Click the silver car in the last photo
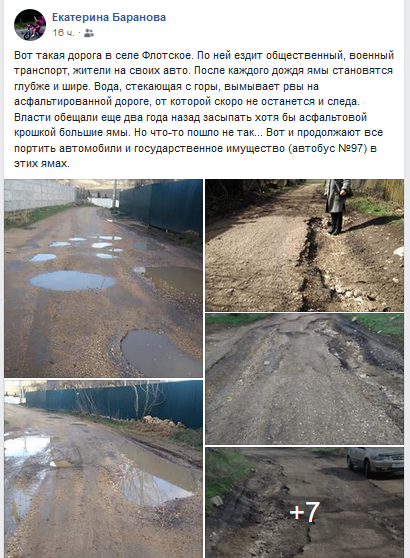This screenshot has height=558, width=410. [375, 461]
